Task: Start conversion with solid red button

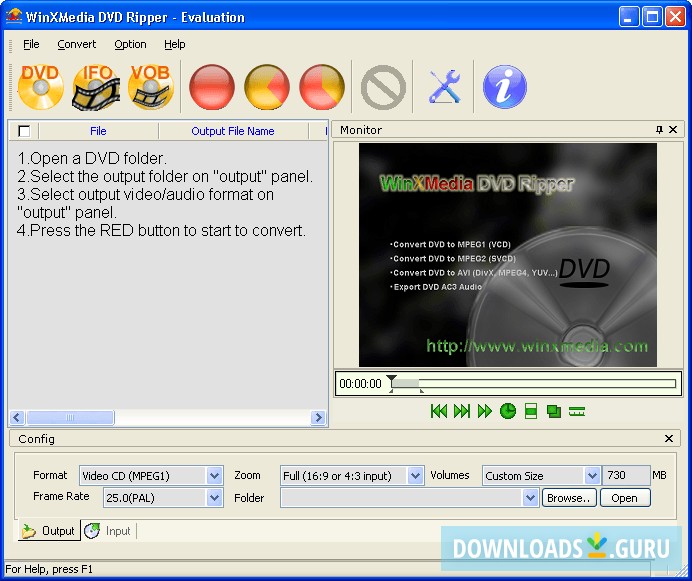Action: pyautogui.click(x=212, y=87)
